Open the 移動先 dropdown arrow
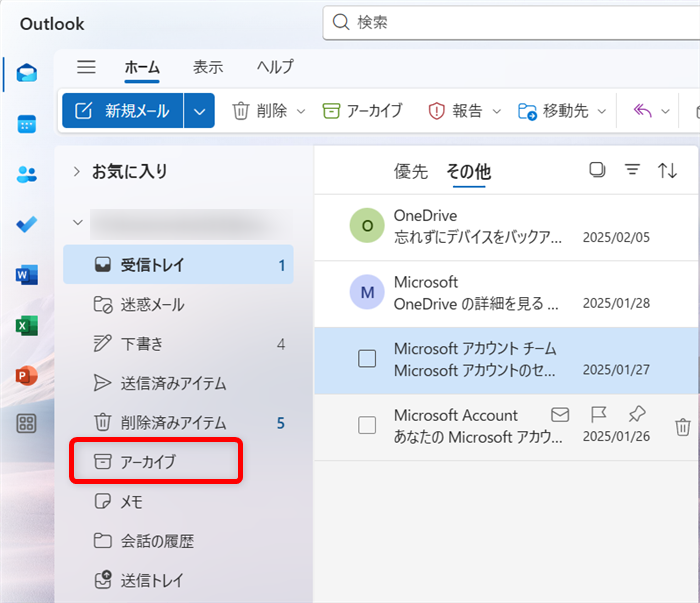This screenshot has width=700, height=603. tap(602, 111)
